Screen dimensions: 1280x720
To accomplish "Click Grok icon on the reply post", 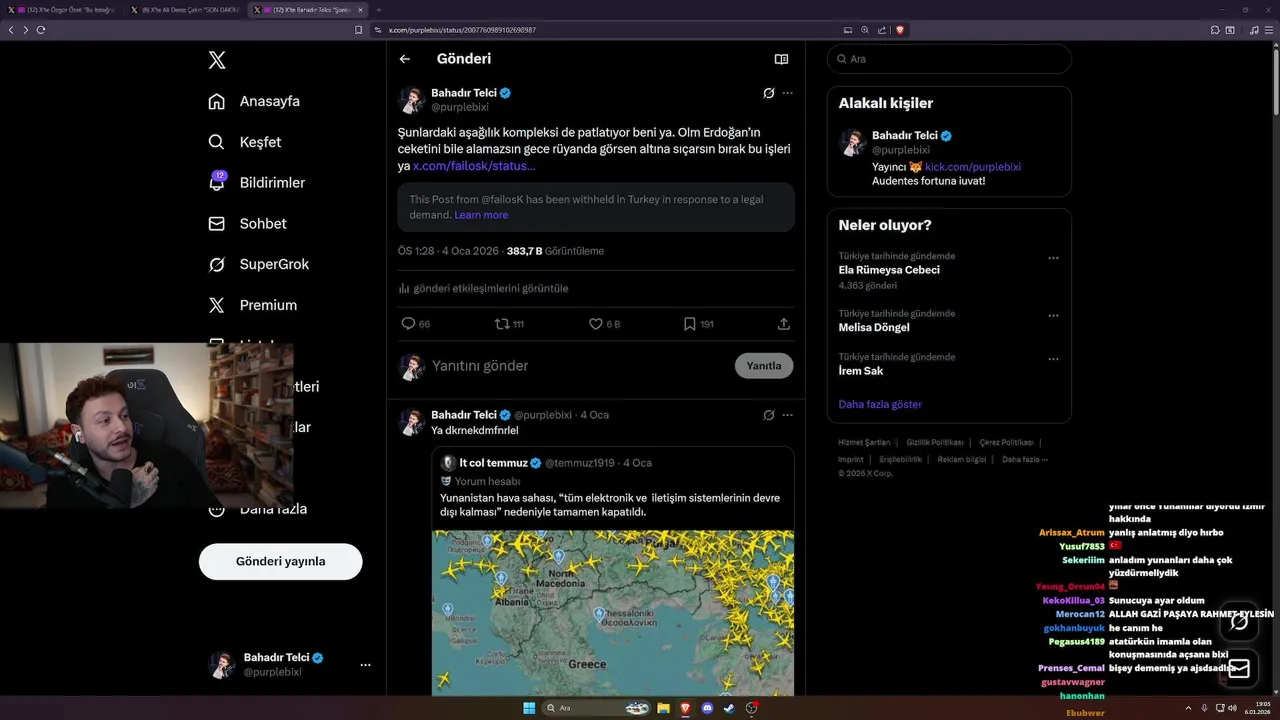I will (768, 415).
